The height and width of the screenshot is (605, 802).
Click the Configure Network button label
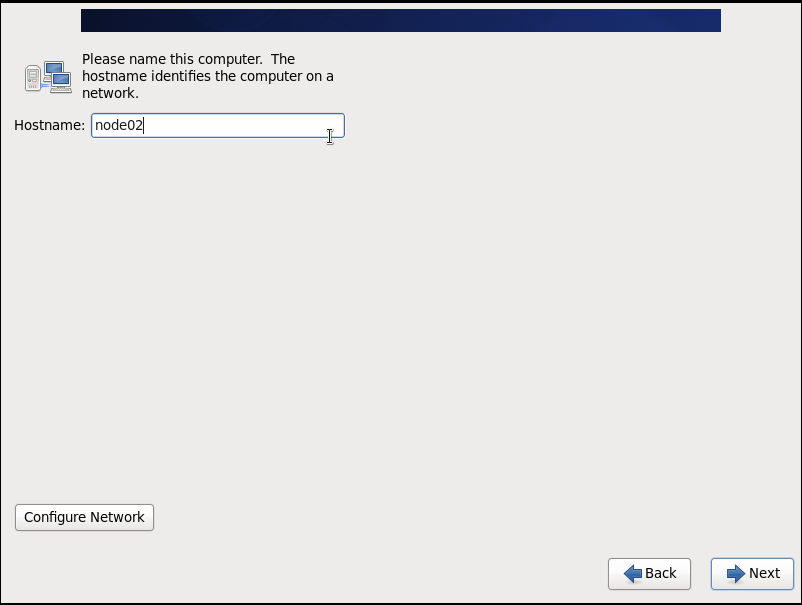click(84, 517)
